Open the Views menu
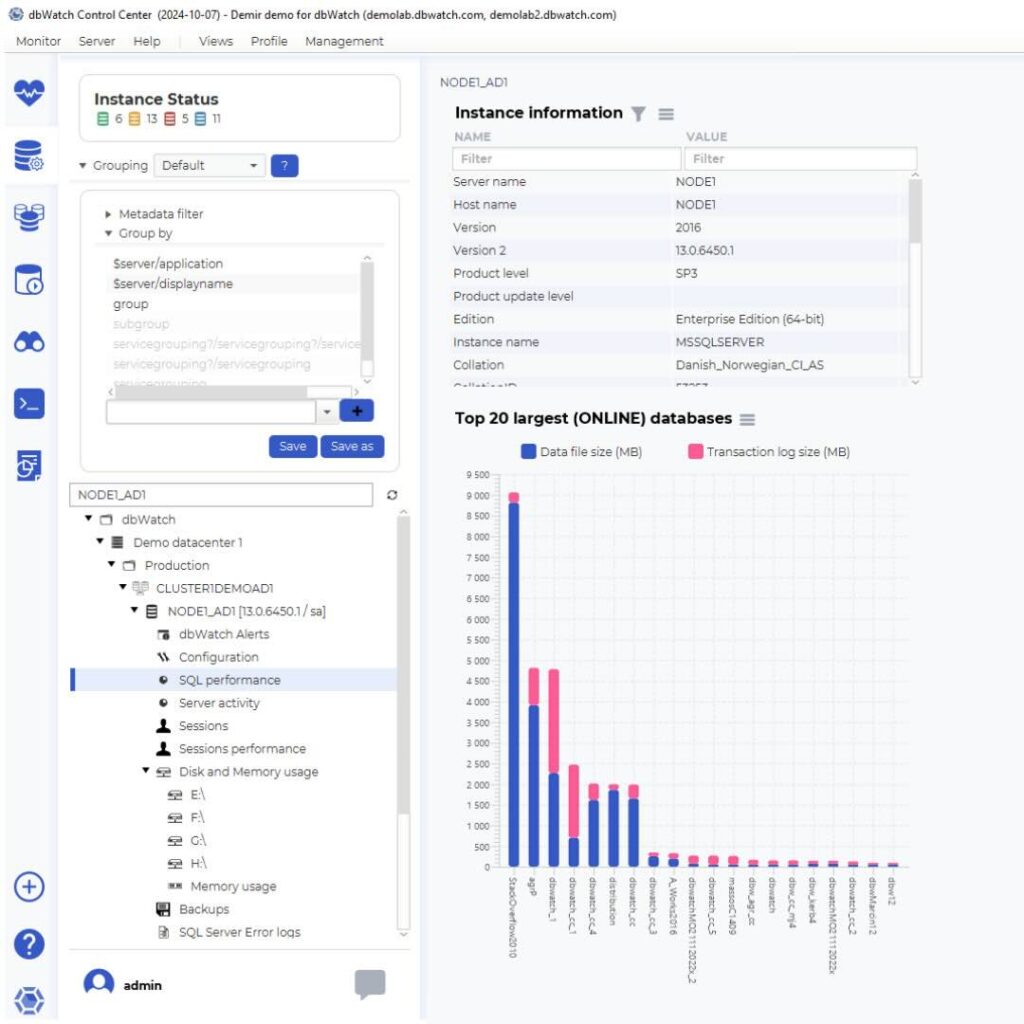Screen dimensions: 1024x1024 216,41
